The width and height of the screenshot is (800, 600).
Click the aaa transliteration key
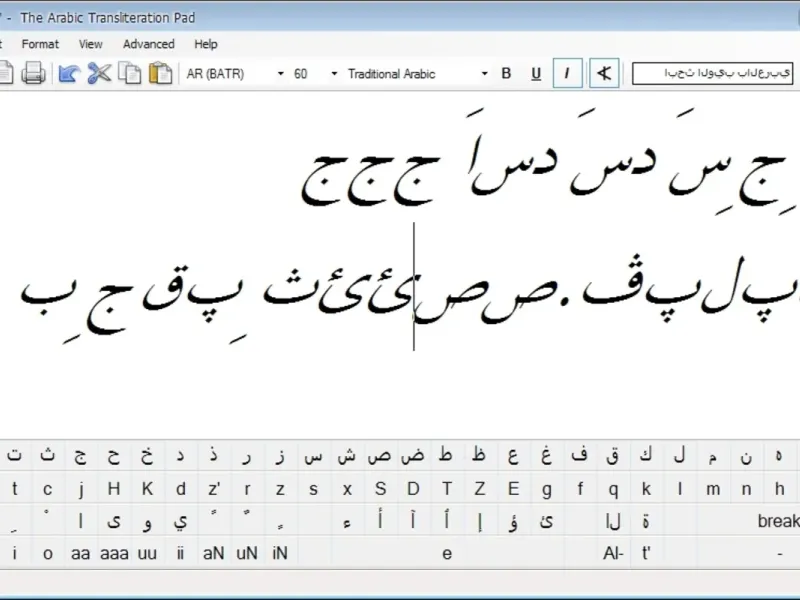click(x=114, y=554)
